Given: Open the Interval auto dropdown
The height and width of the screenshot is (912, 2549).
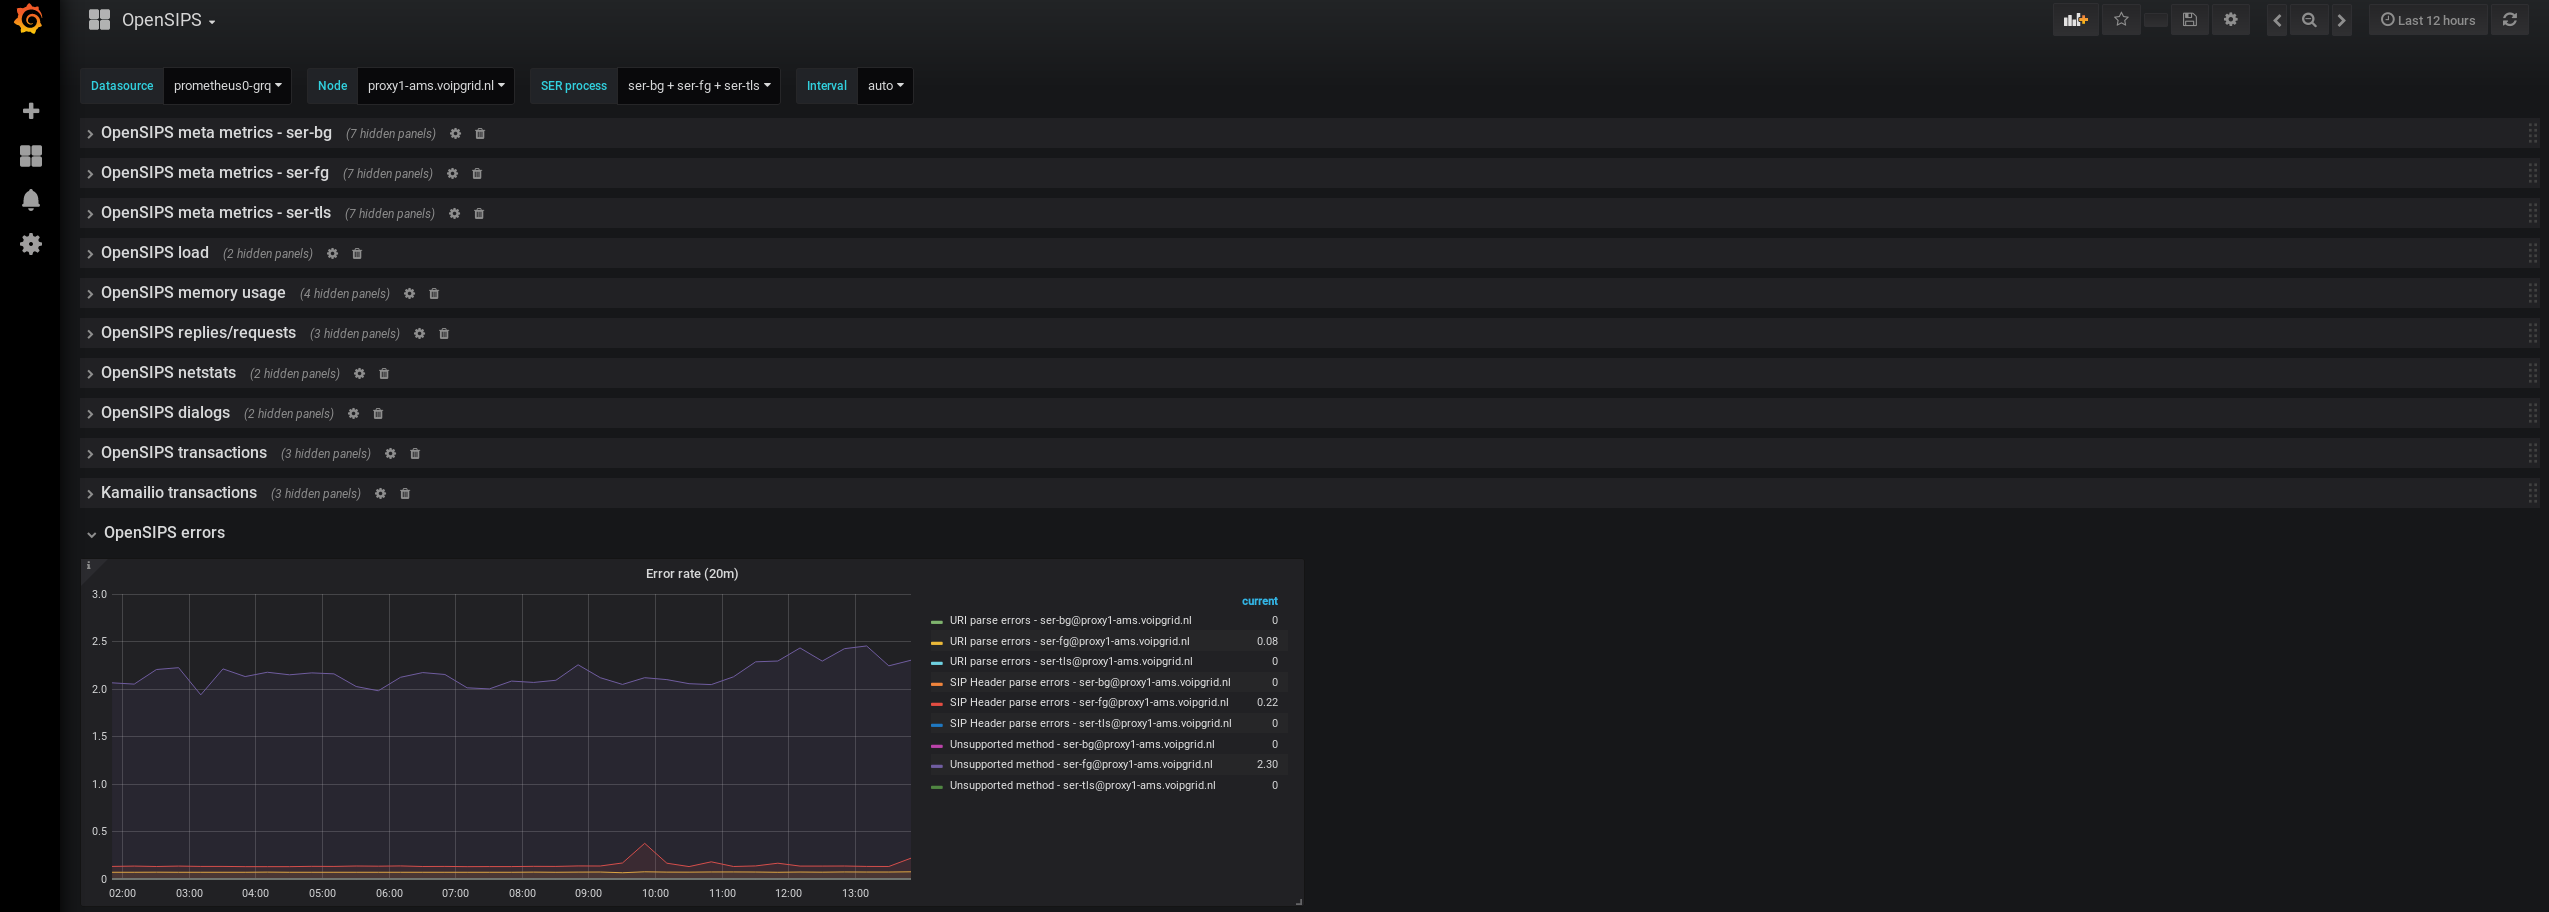Looking at the screenshot, I should [x=885, y=86].
